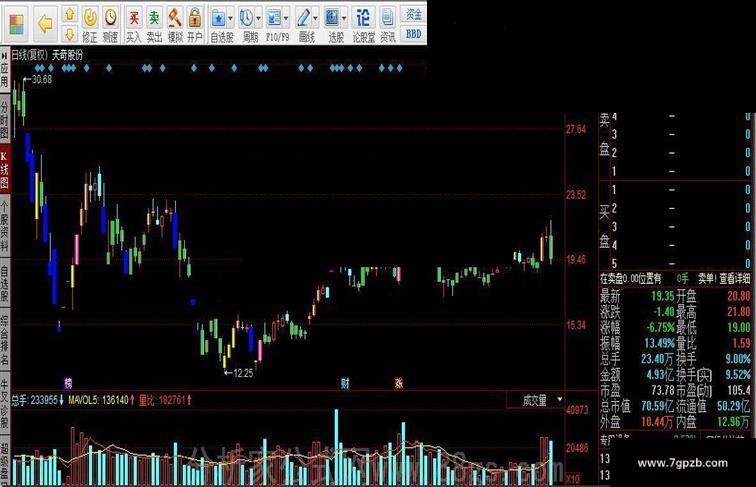The image size is (756, 487).
Task: Open the 选股 (stock picker) icon
Action: (332, 19)
